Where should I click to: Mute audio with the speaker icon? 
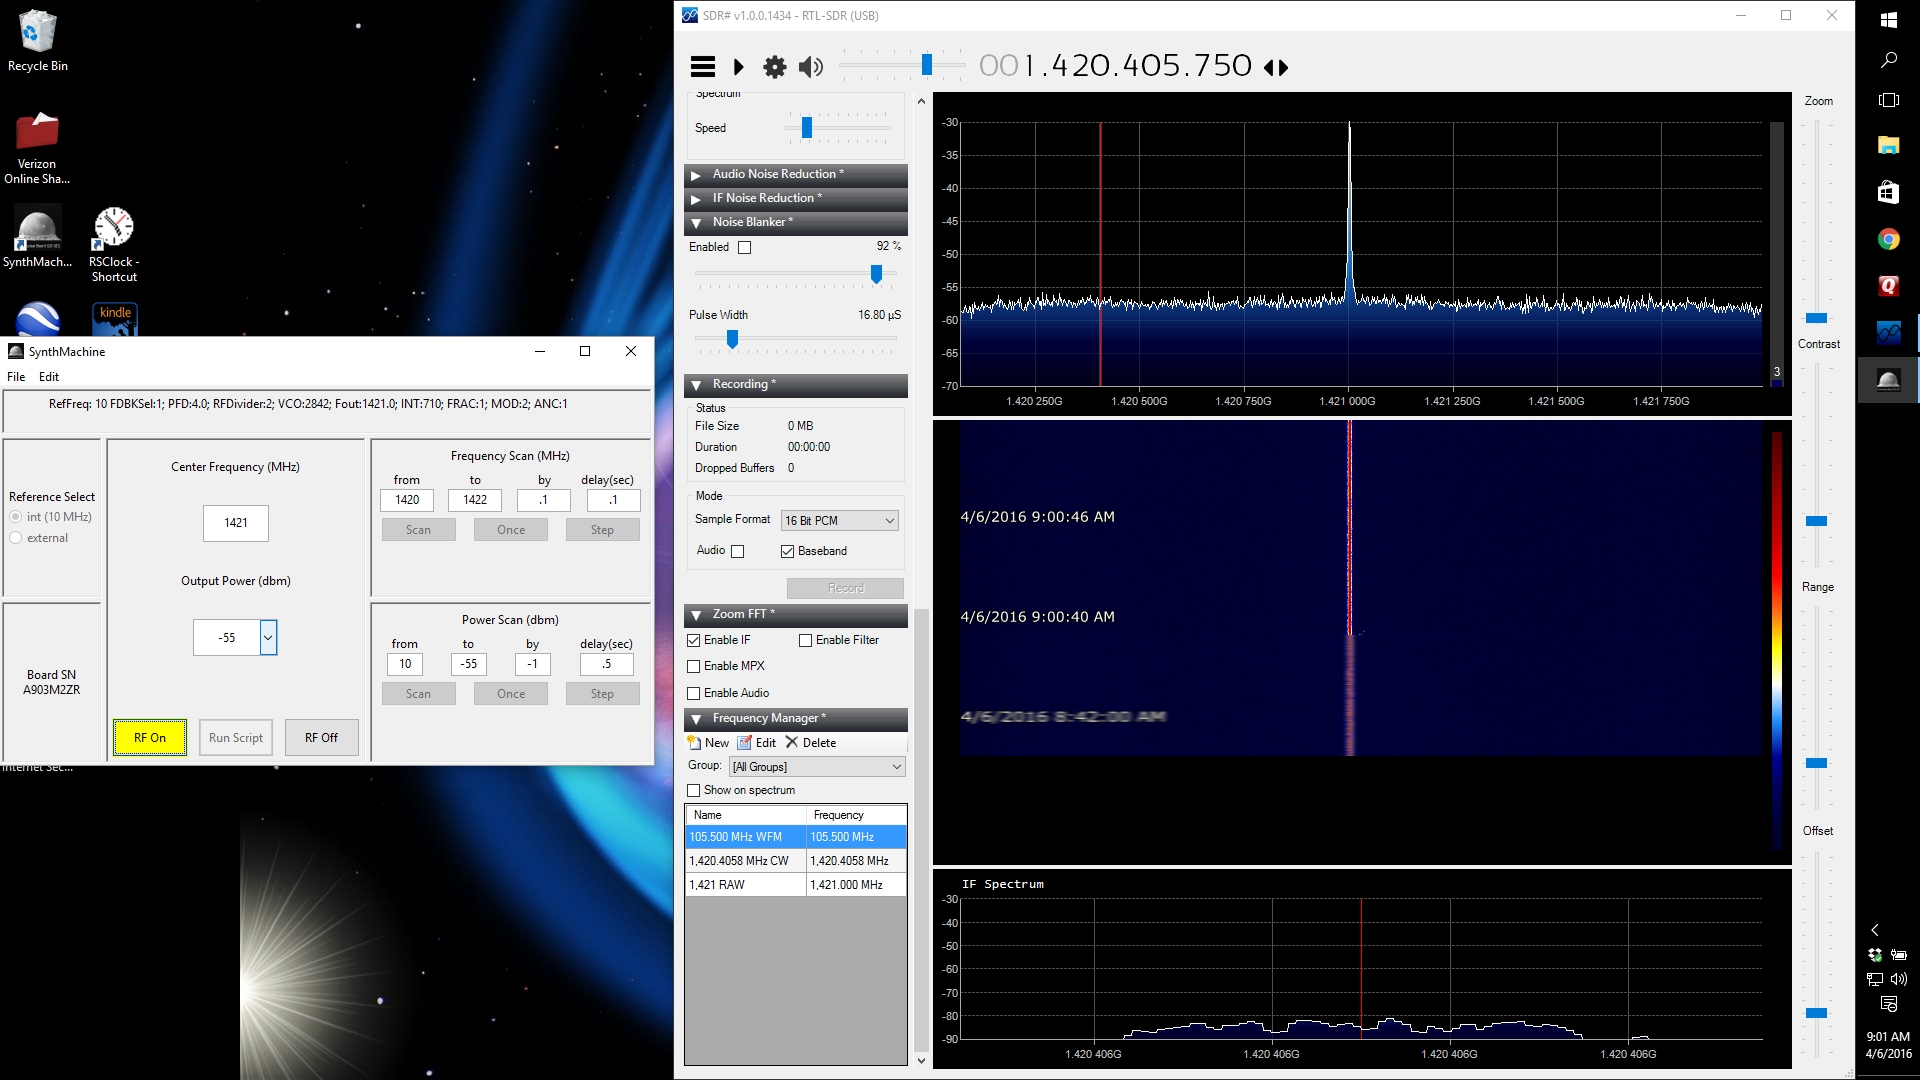point(811,67)
